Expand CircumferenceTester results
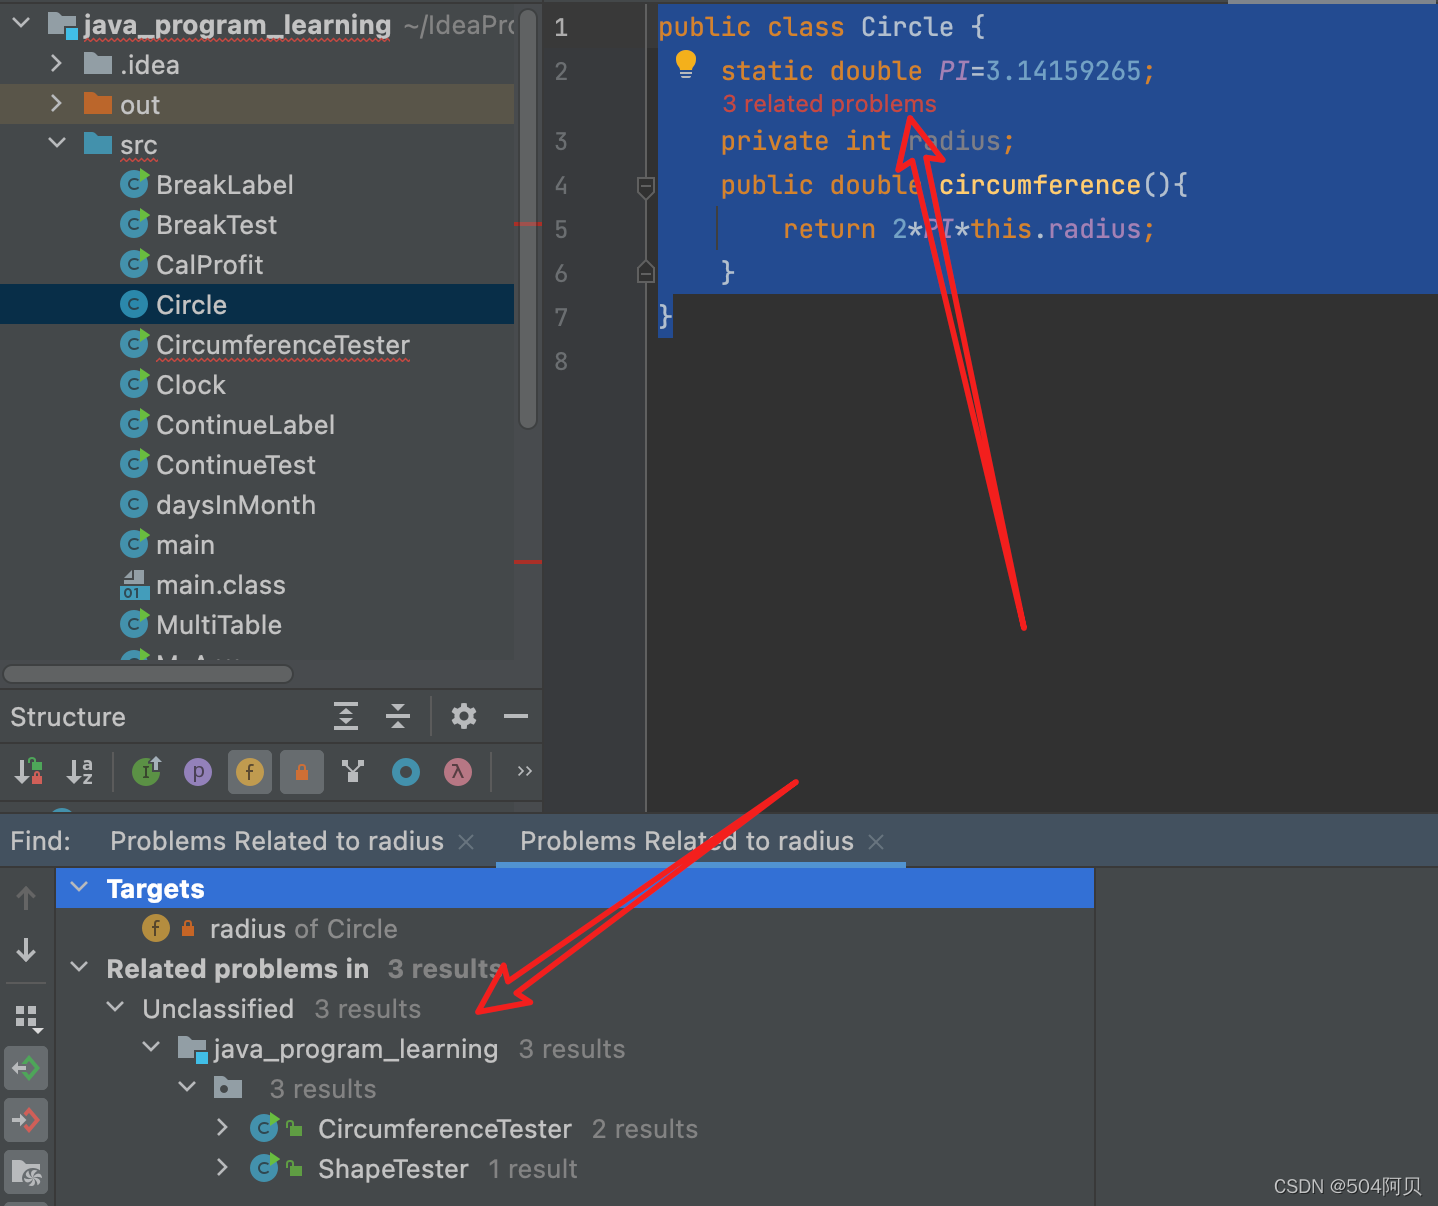This screenshot has height=1206, width=1438. pos(222,1127)
